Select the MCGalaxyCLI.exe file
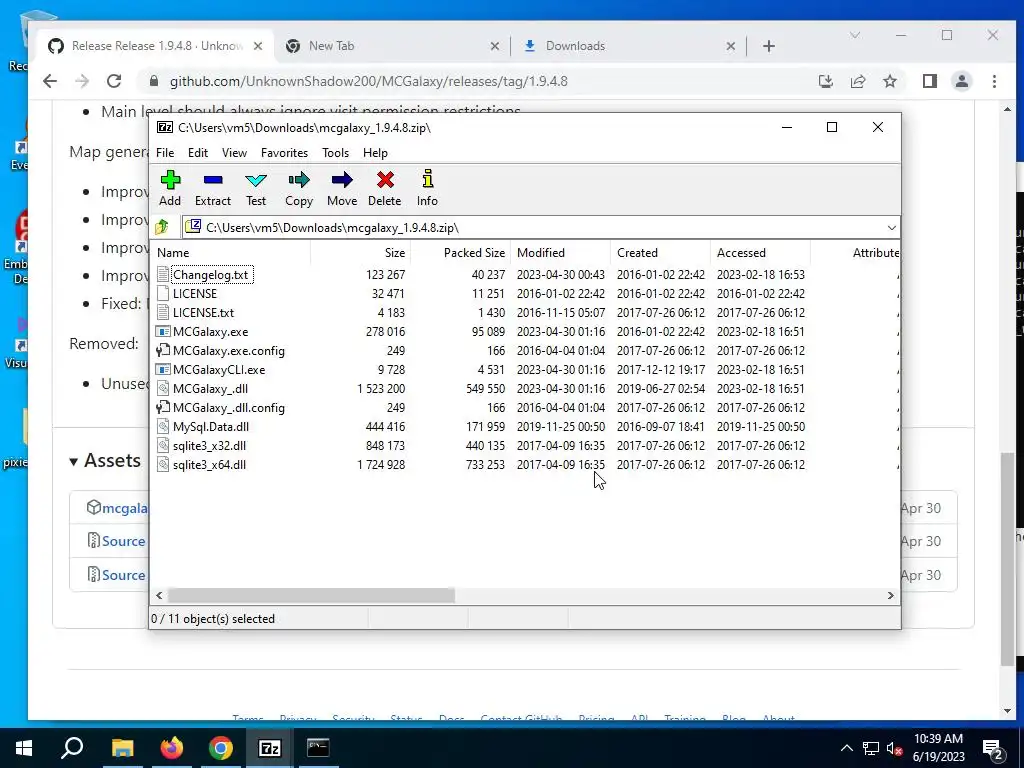Image resolution: width=1024 pixels, height=768 pixels. click(219, 370)
